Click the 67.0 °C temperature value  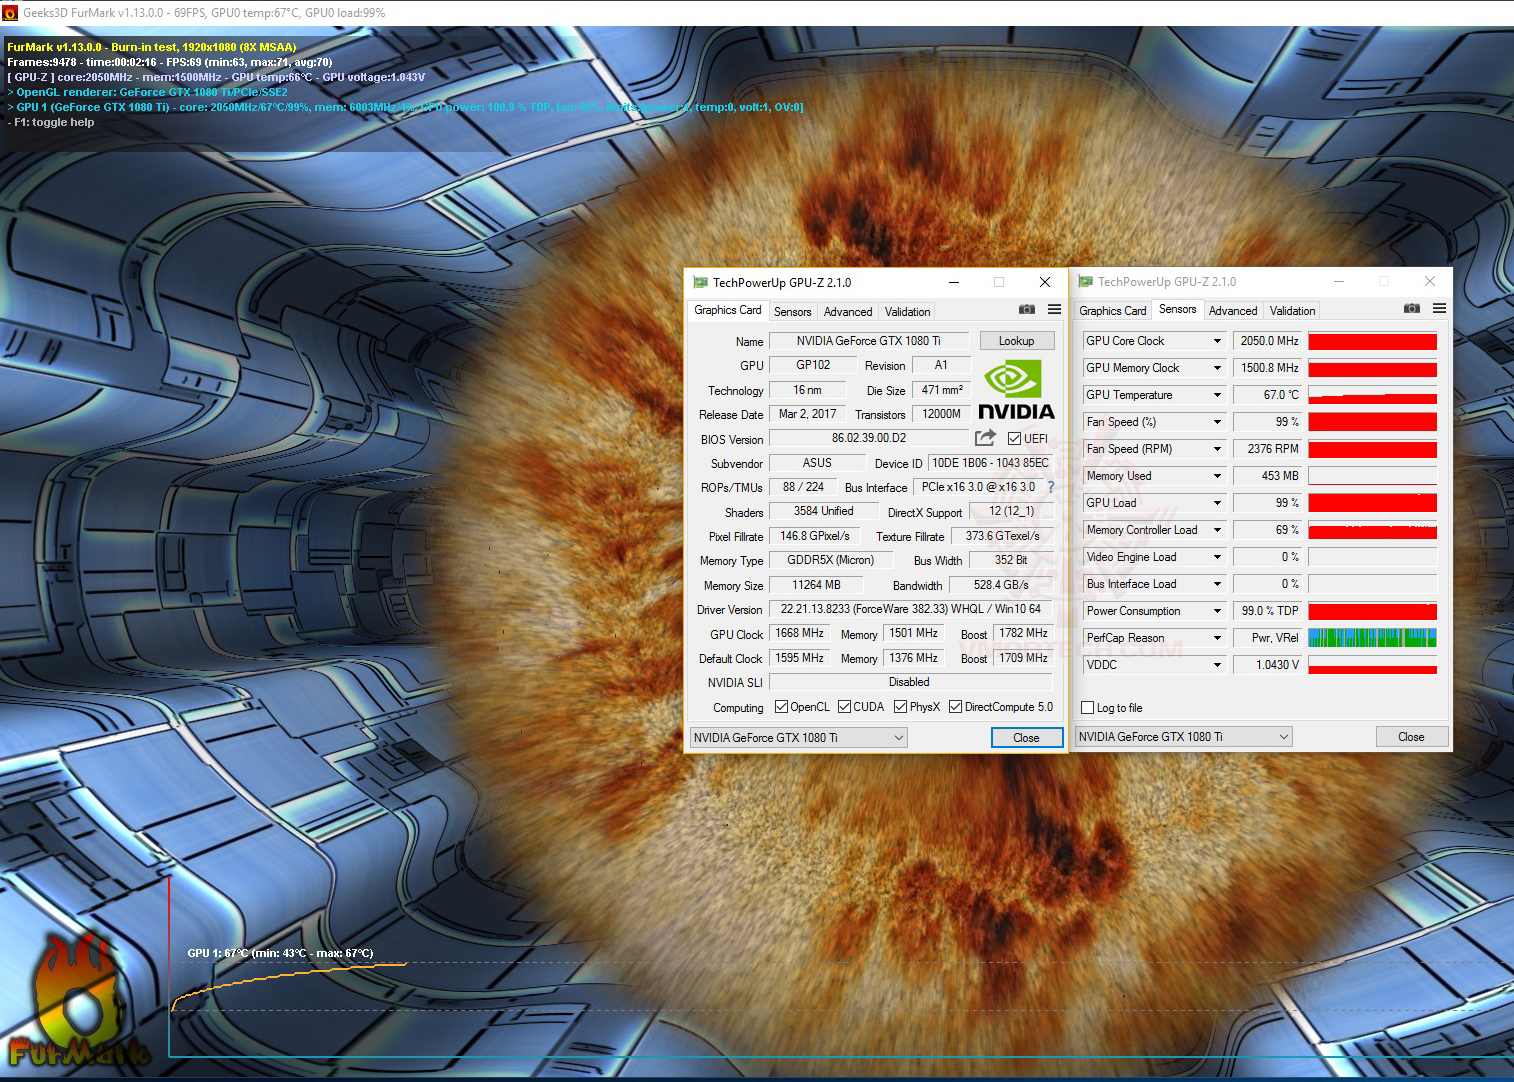[x=1269, y=395]
